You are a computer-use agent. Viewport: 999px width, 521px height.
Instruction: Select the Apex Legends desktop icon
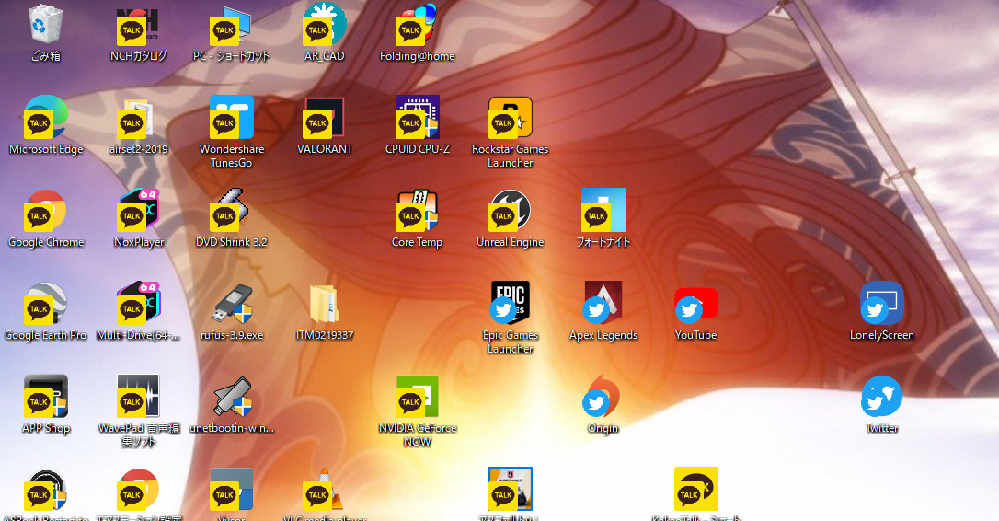click(x=603, y=303)
